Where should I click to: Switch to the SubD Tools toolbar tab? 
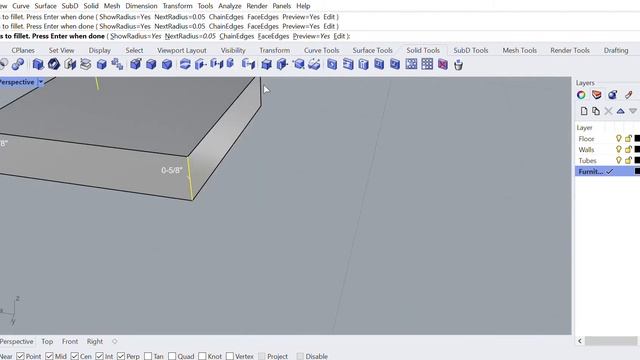(x=471, y=50)
